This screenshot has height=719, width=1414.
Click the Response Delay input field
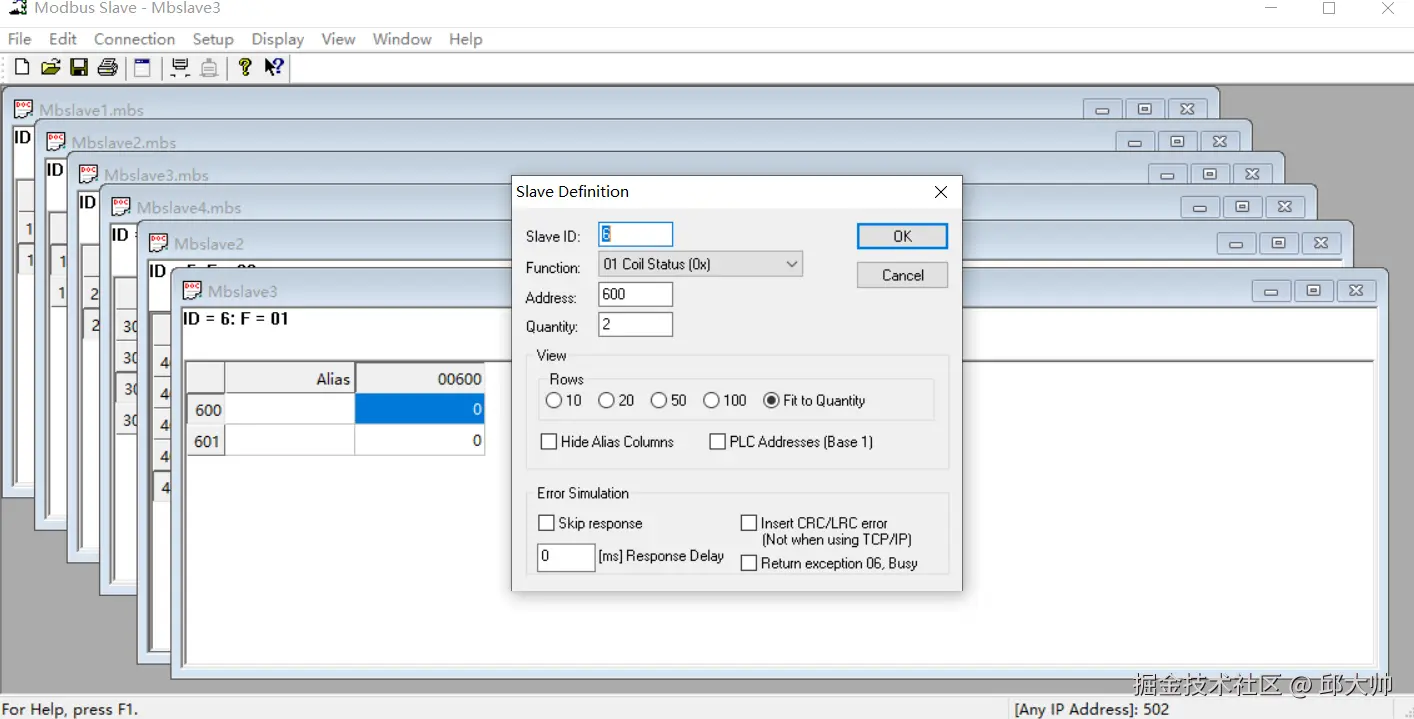click(566, 556)
